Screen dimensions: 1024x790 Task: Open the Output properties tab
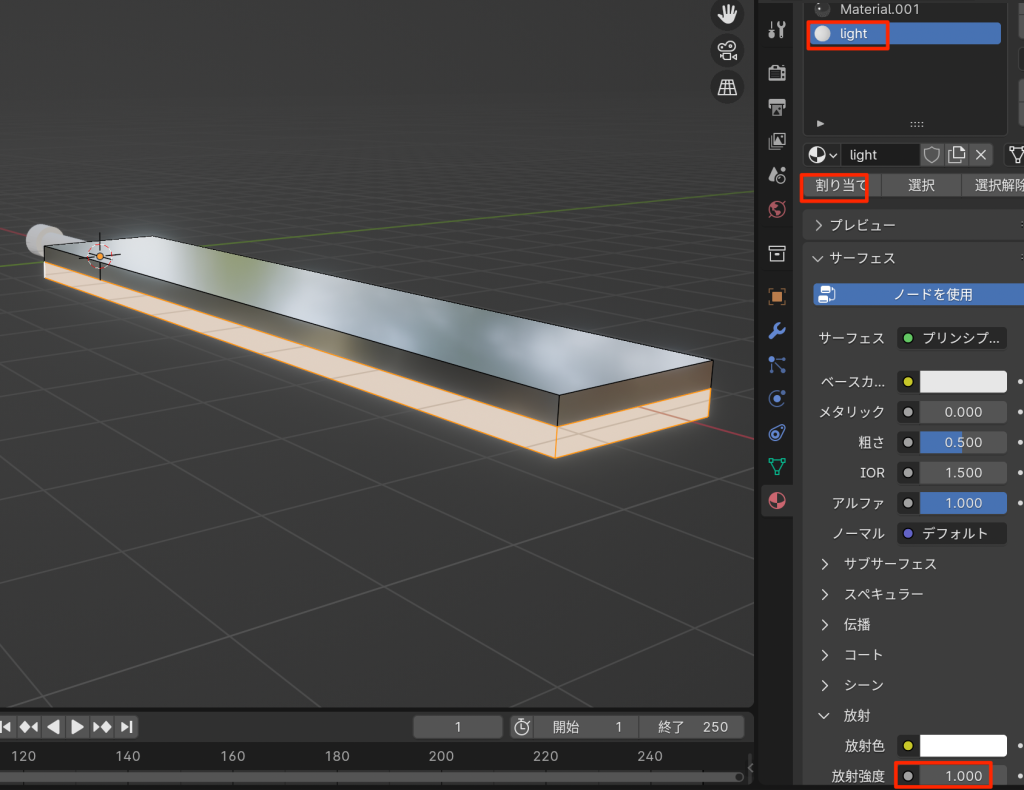777,107
